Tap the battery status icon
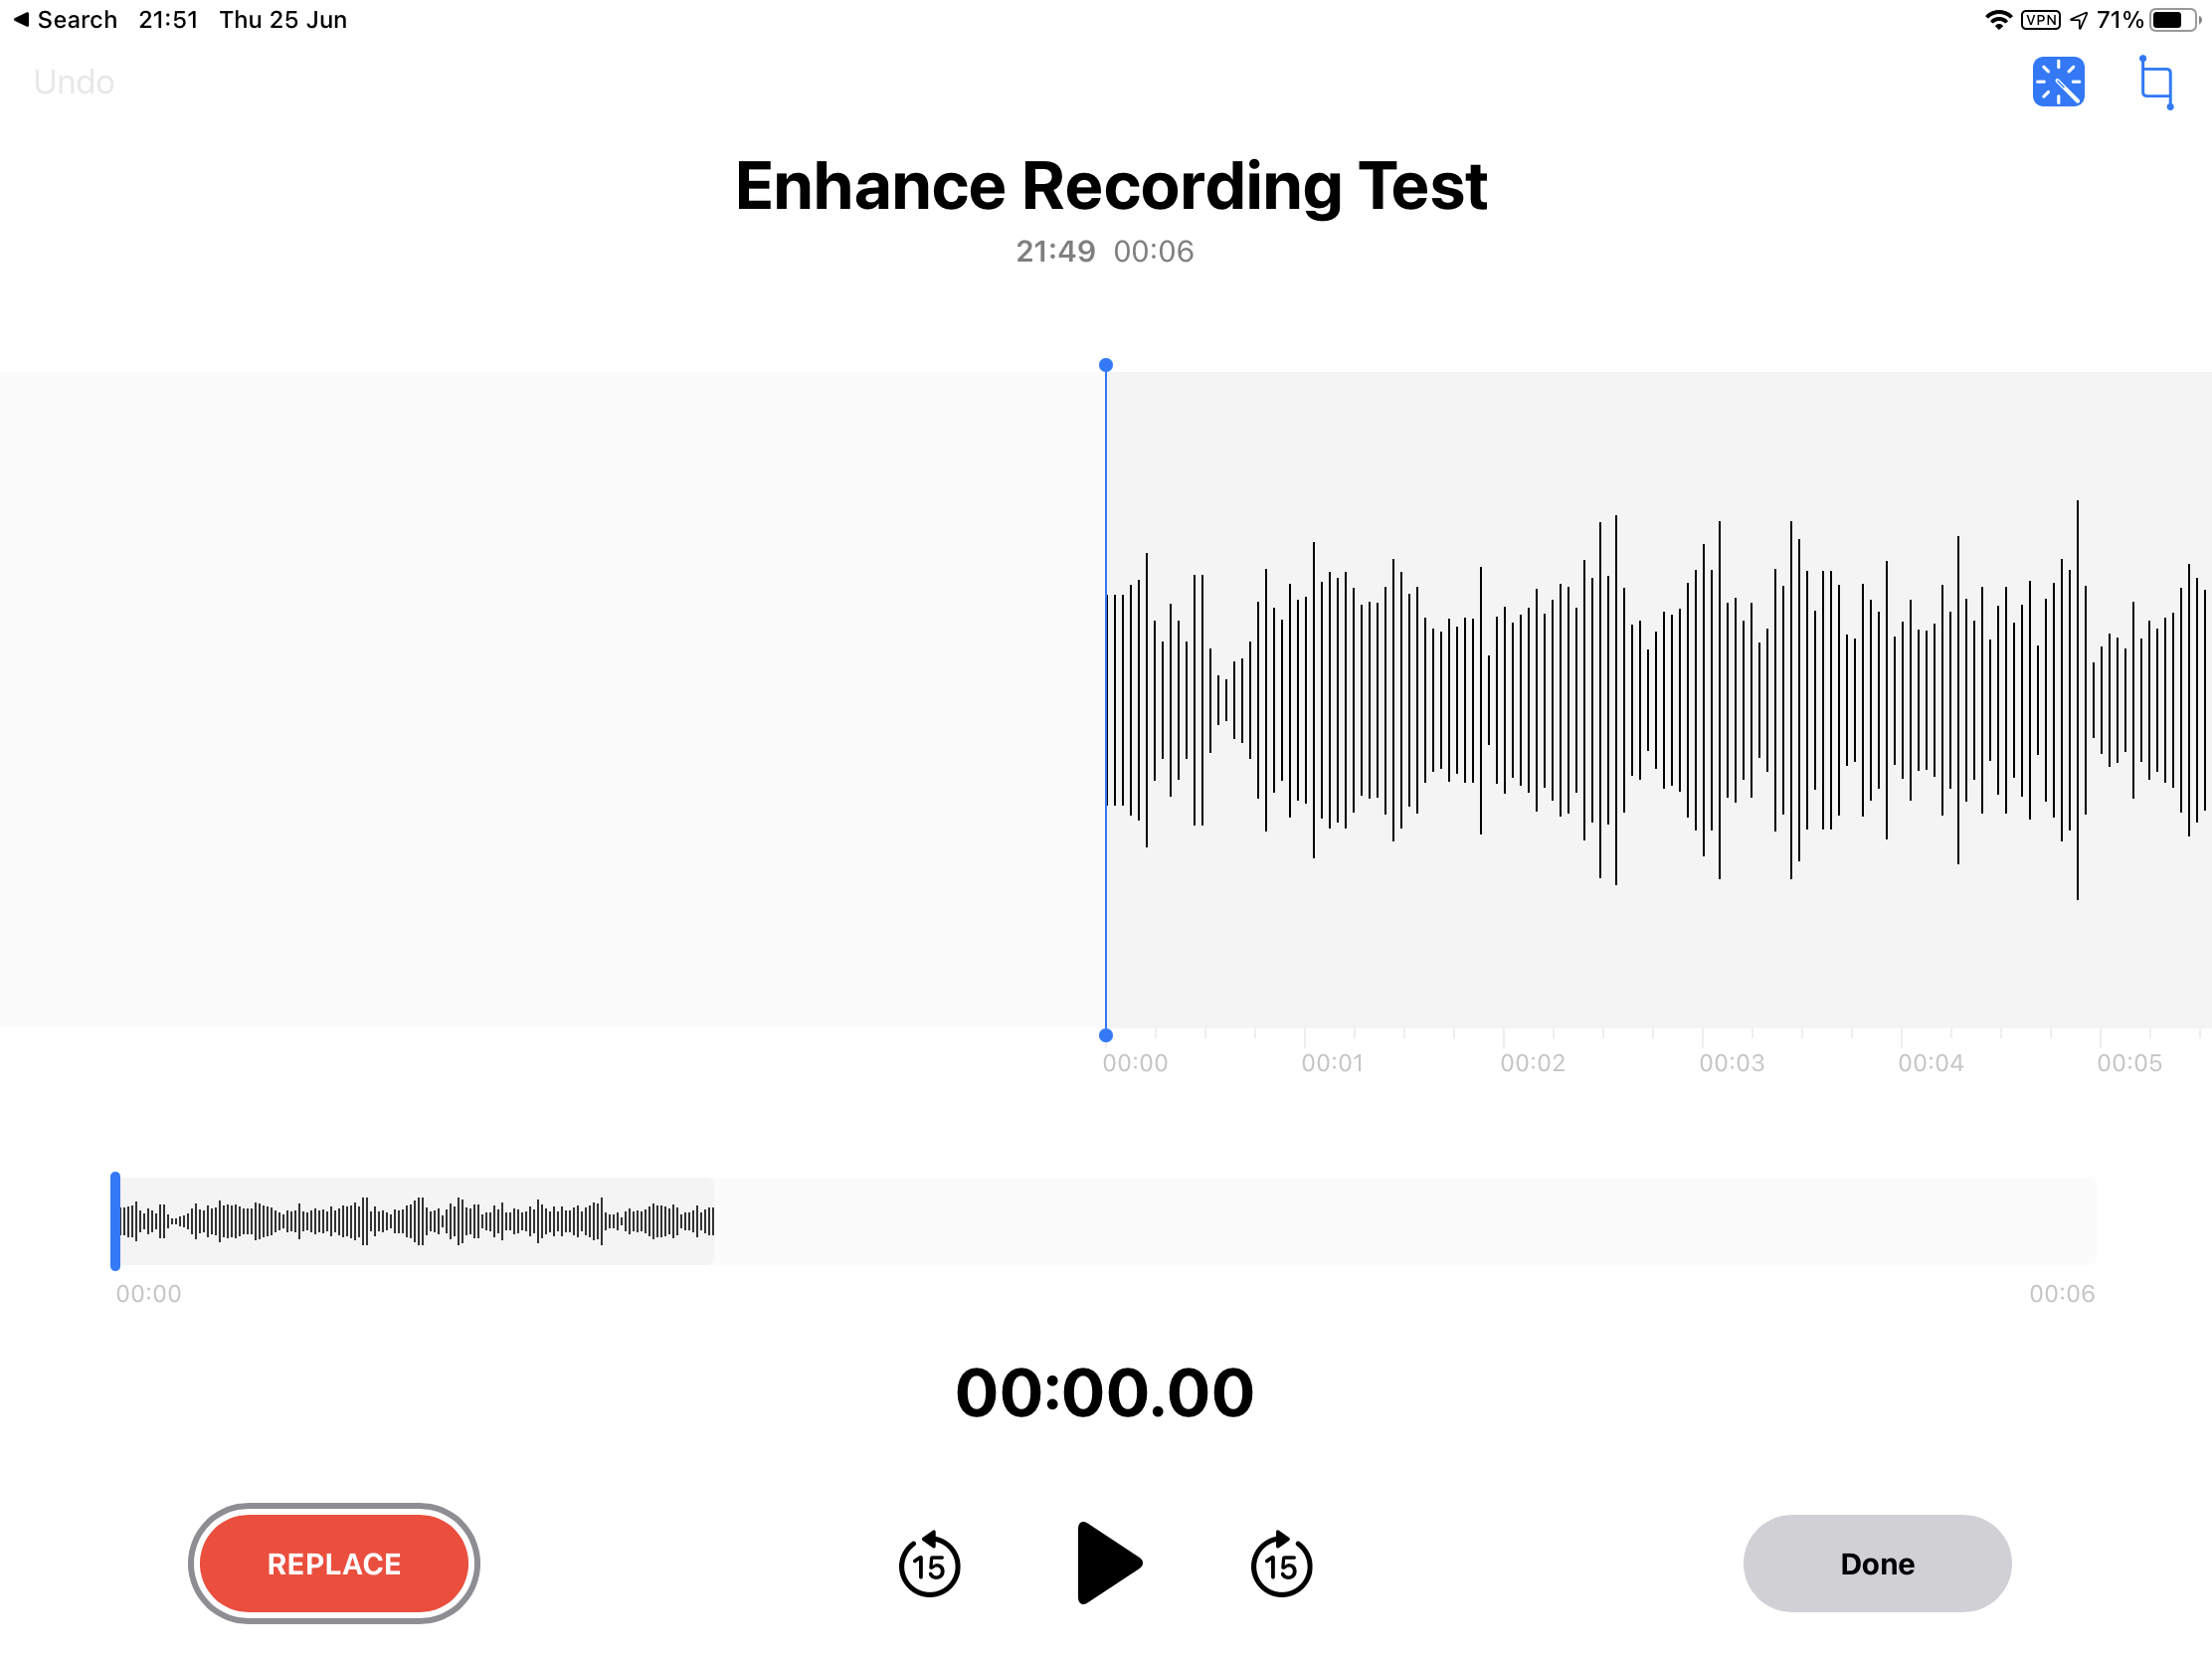Viewport: 2212px width, 1659px height. (2174, 20)
